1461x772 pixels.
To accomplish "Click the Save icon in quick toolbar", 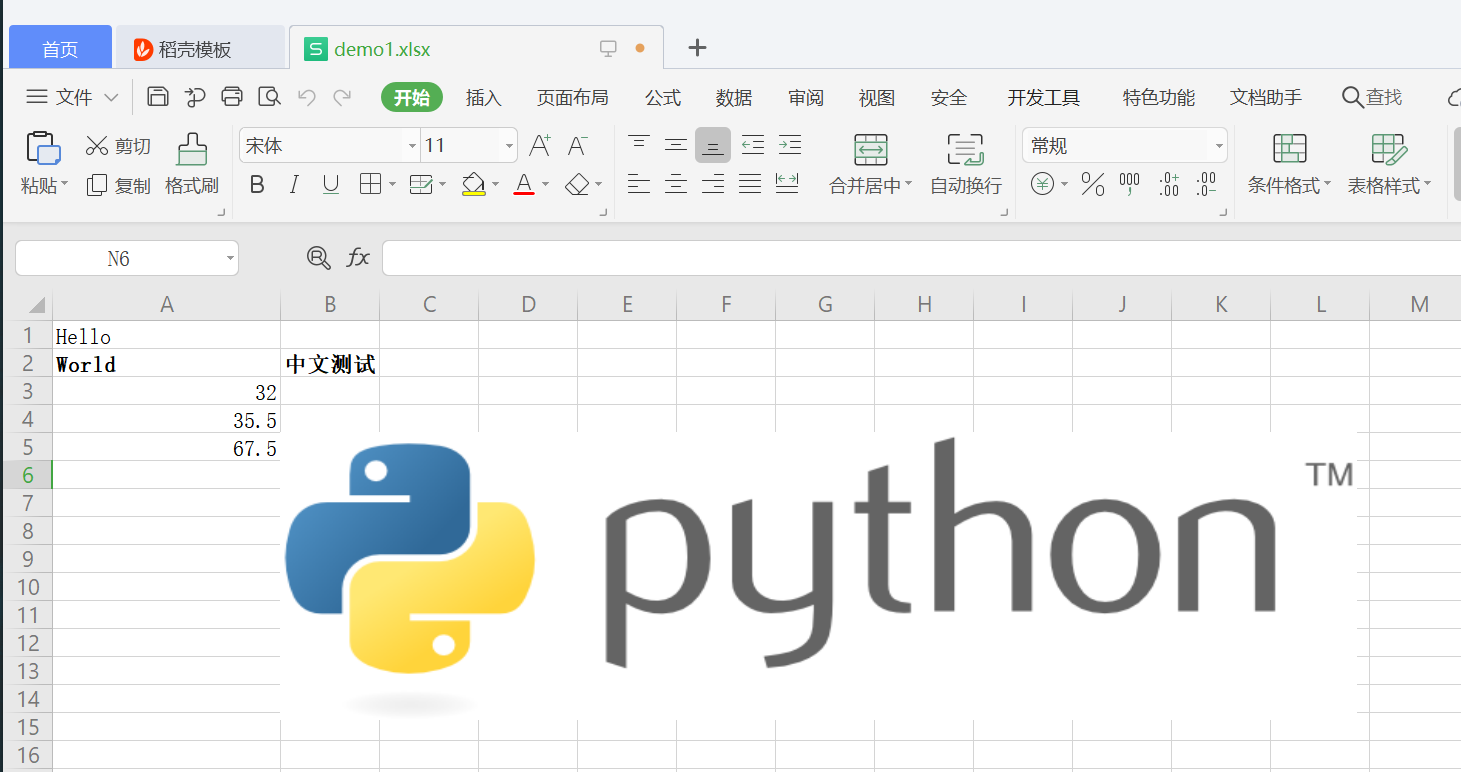I will tap(158, 97).
